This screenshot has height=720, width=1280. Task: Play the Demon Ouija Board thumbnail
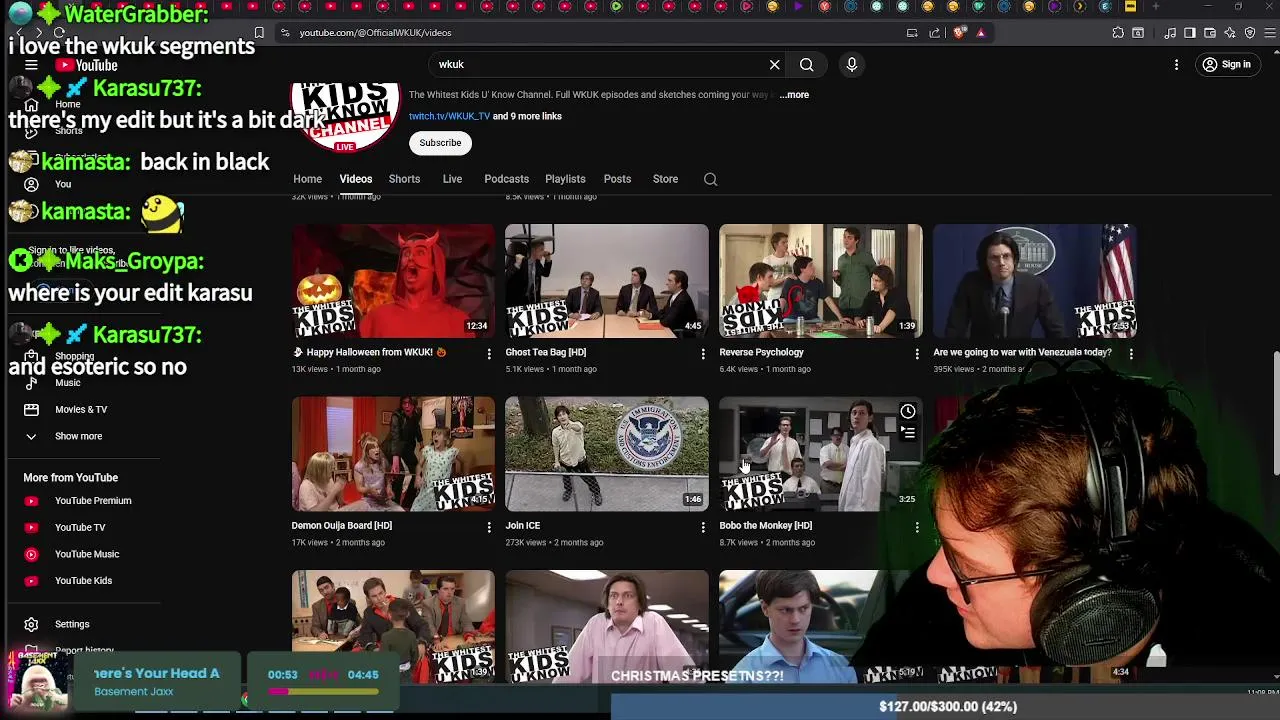393,454
